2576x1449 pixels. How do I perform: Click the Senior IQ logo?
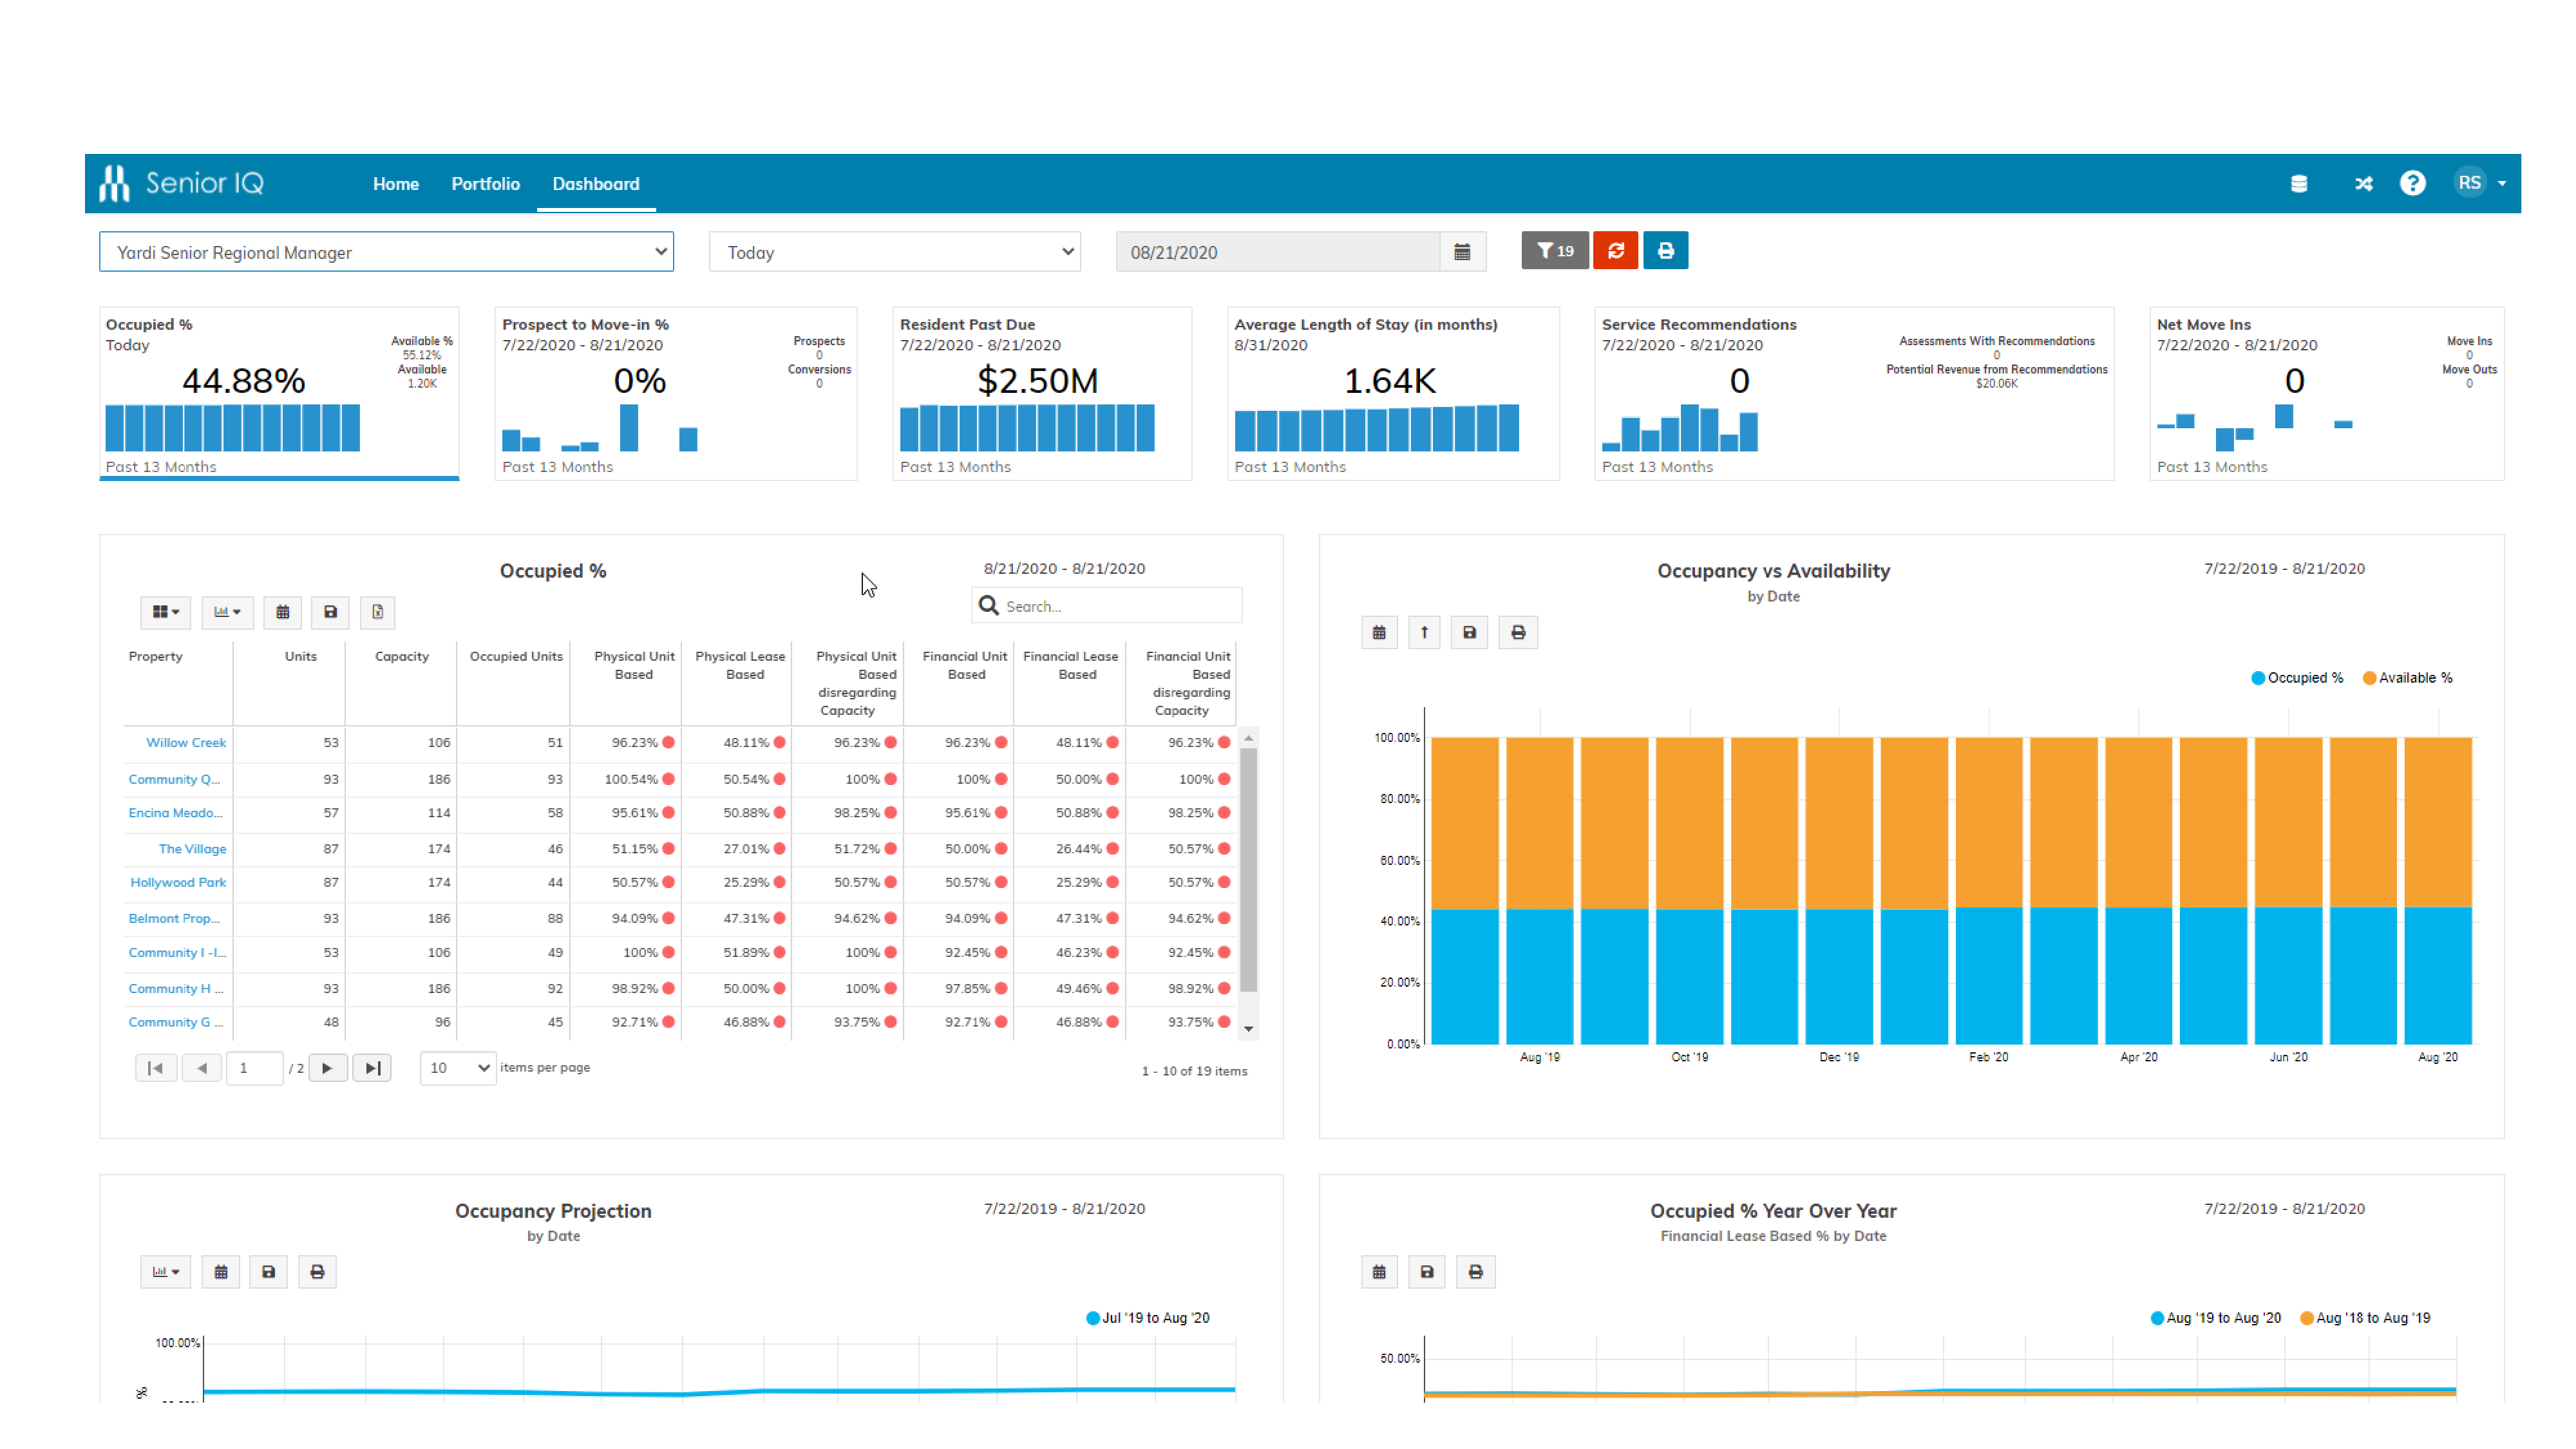pyautogui.click(x=181, y=183)
